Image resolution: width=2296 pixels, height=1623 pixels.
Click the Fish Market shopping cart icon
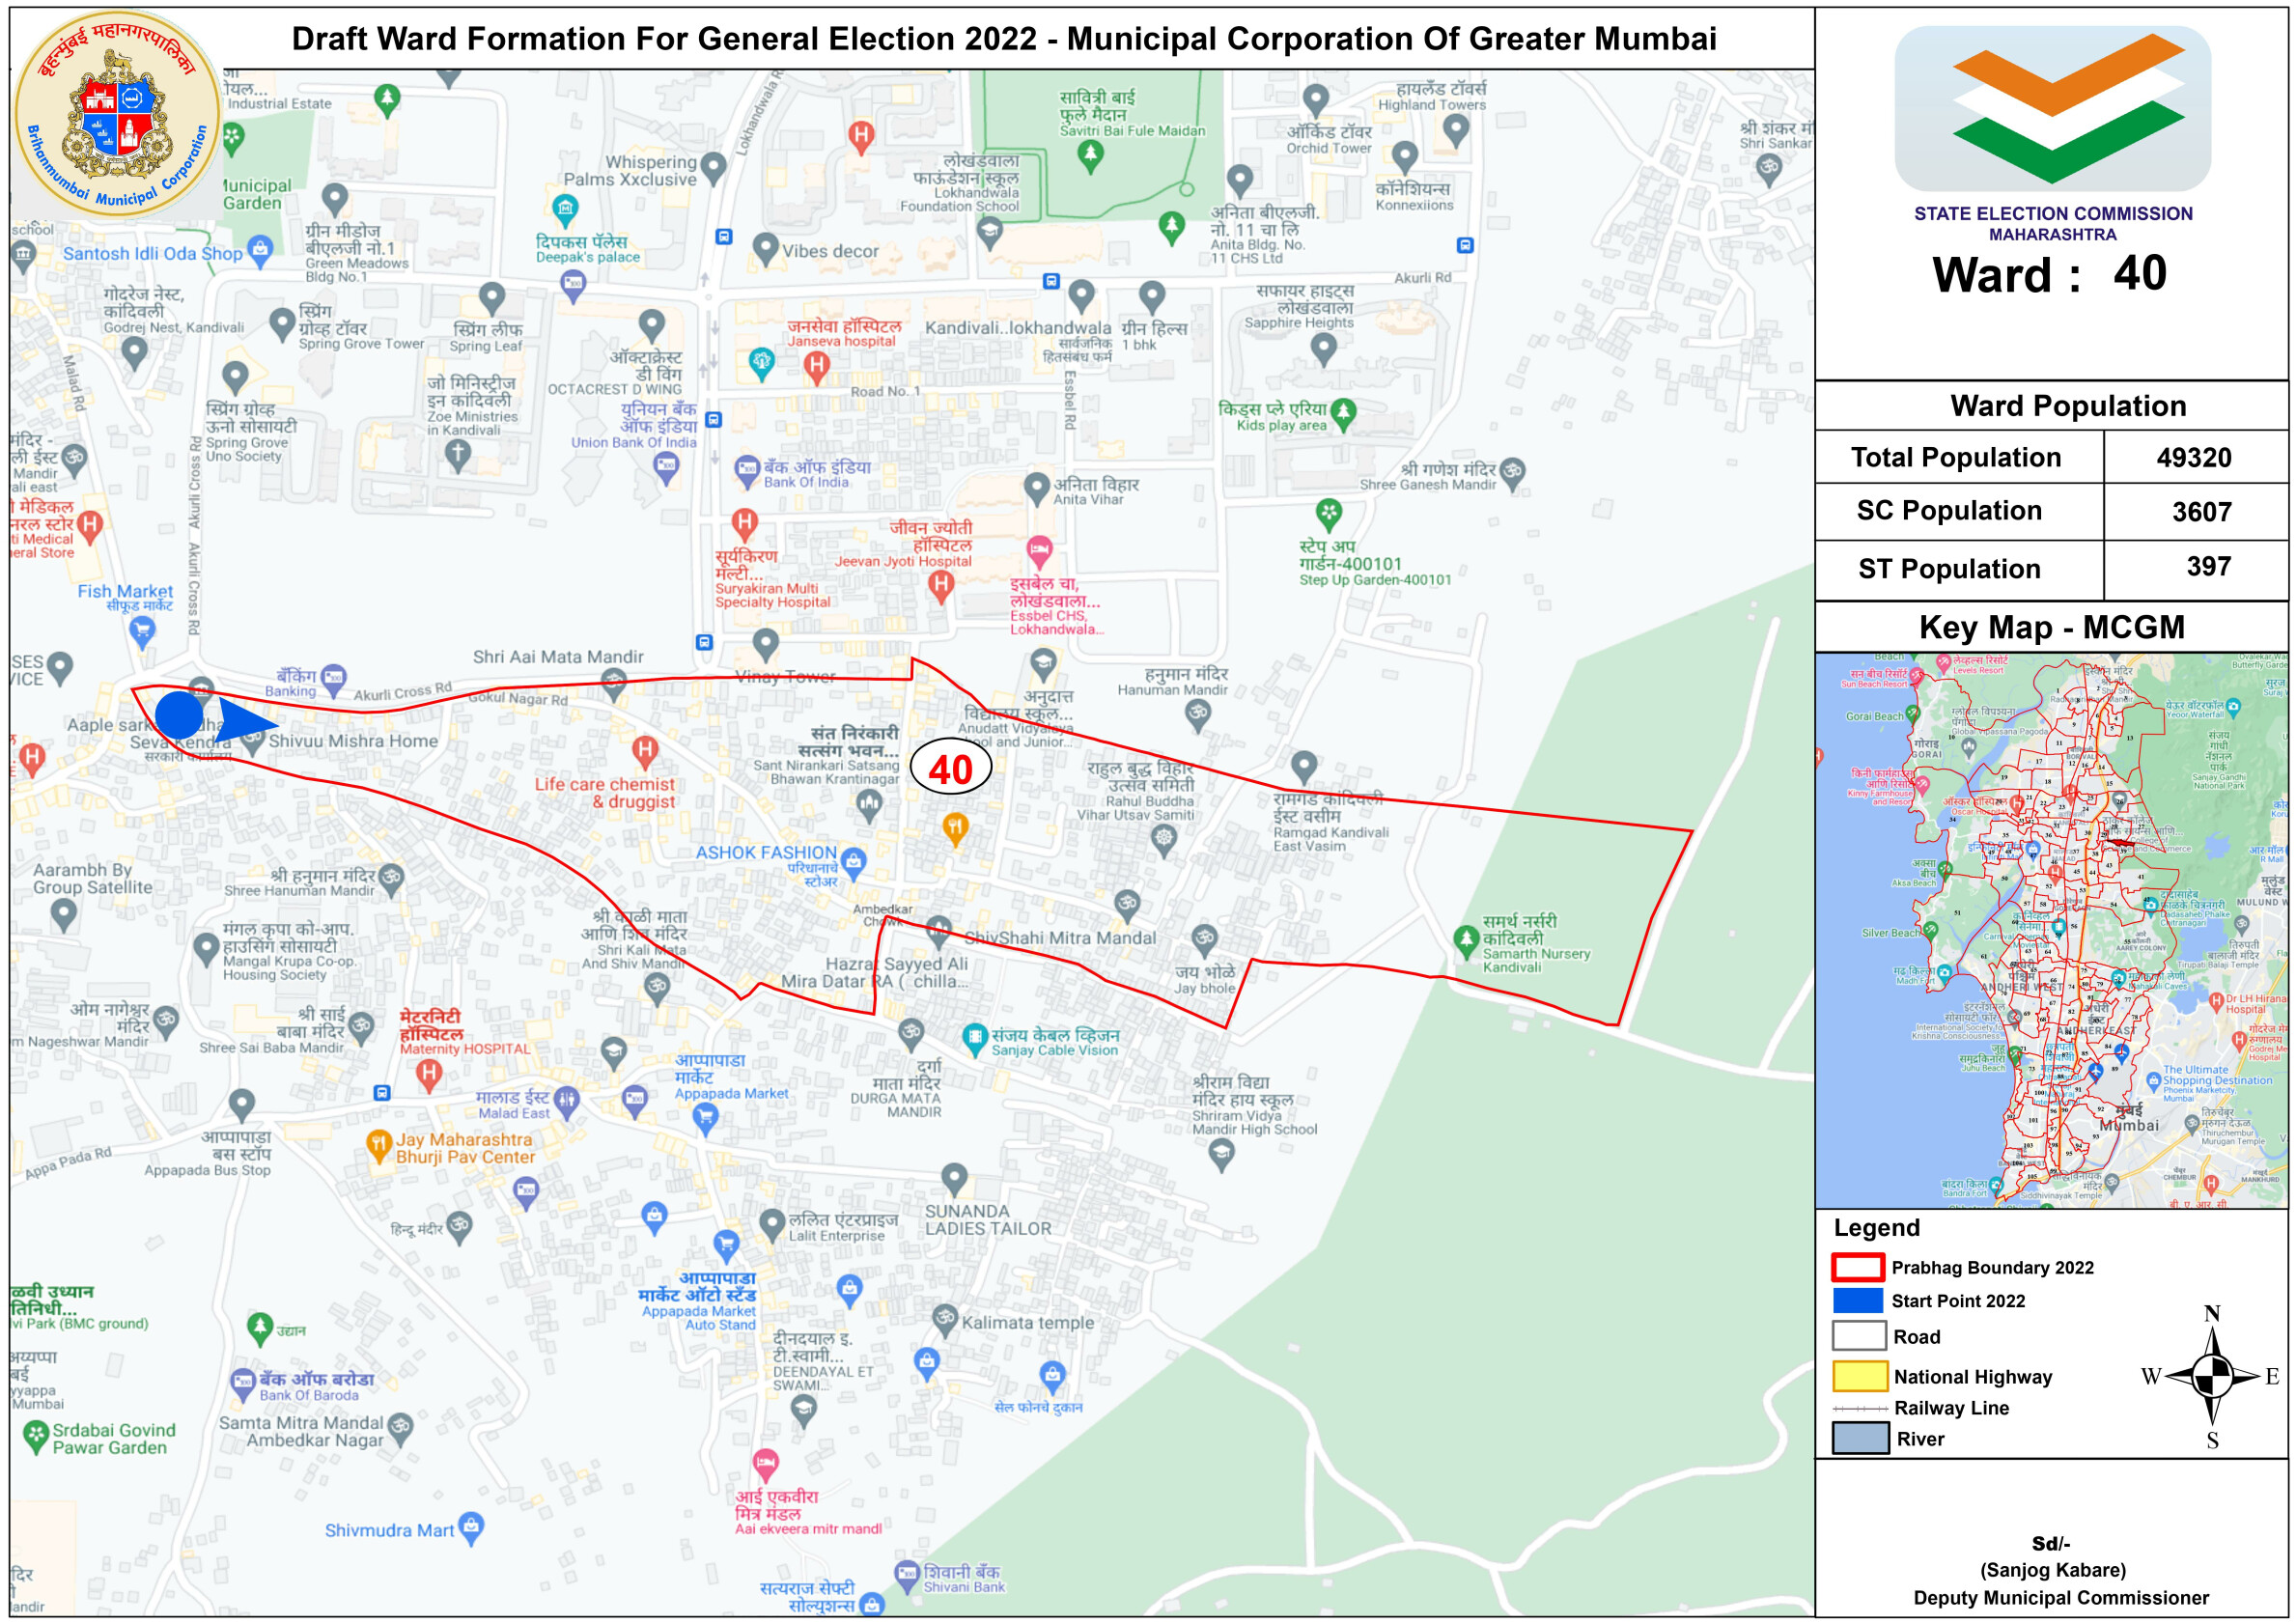[x=142, y=631]
